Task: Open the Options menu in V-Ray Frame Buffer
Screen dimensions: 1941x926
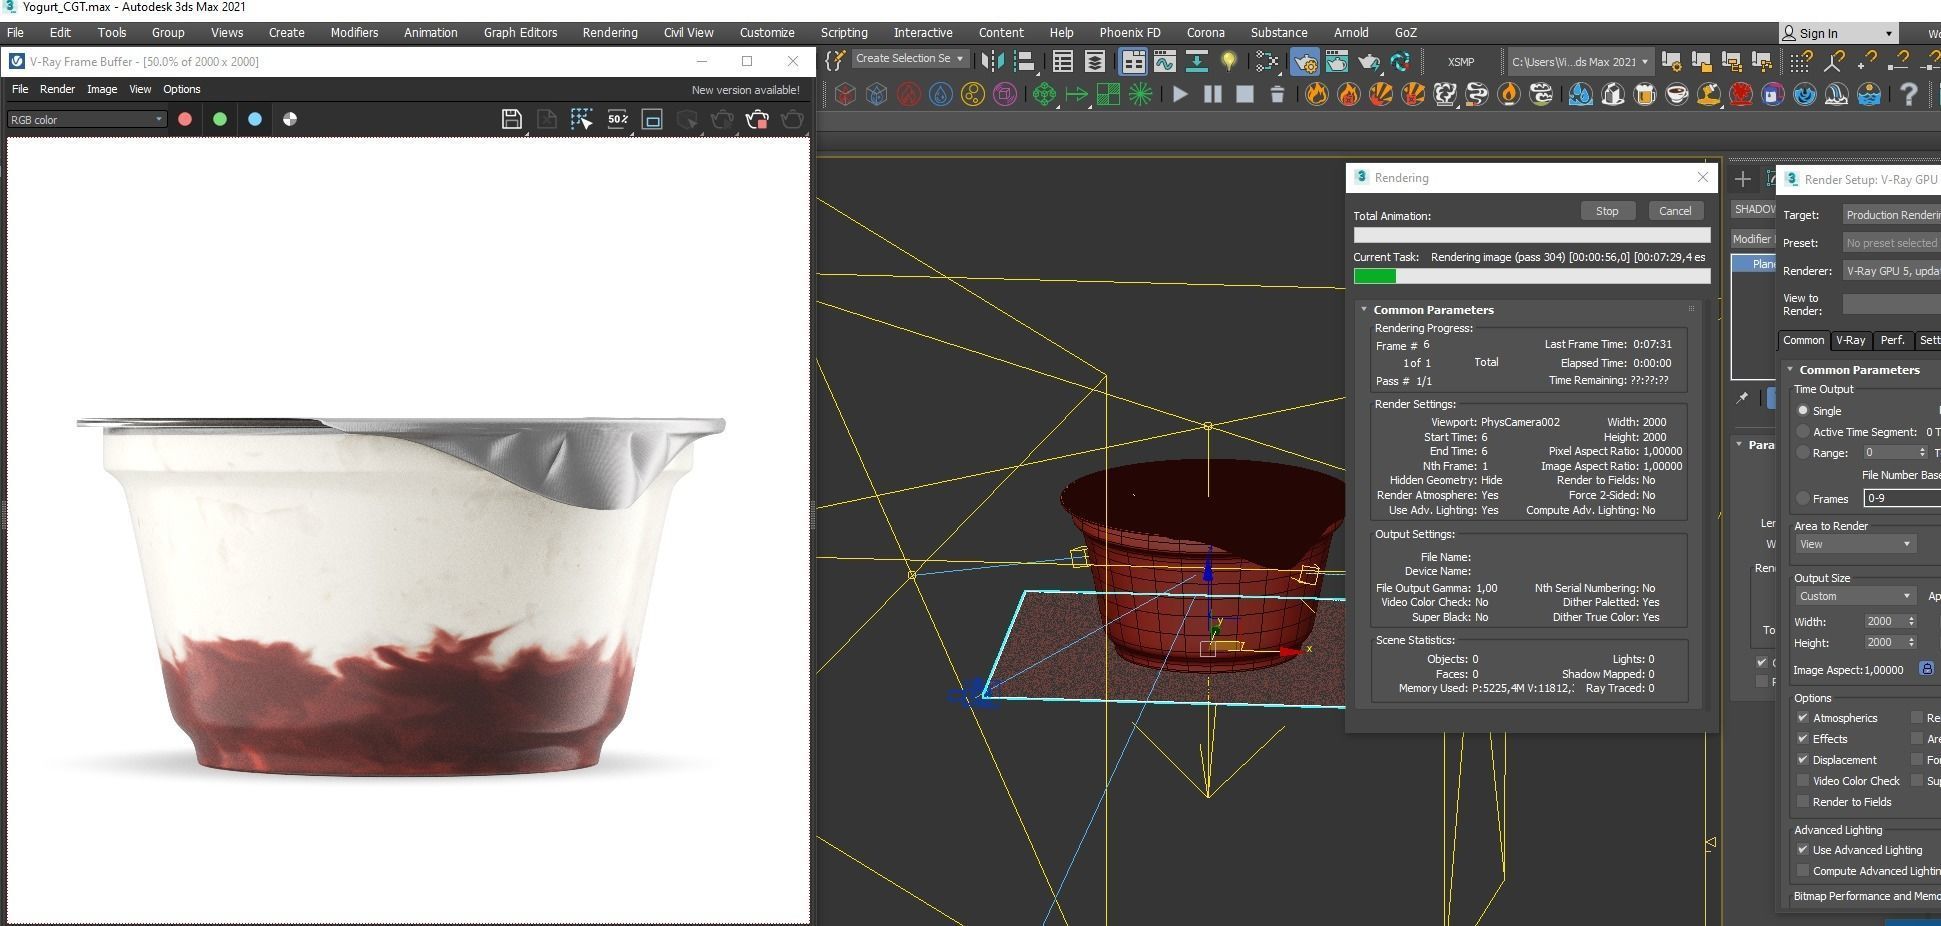Action: click(182, 89)
